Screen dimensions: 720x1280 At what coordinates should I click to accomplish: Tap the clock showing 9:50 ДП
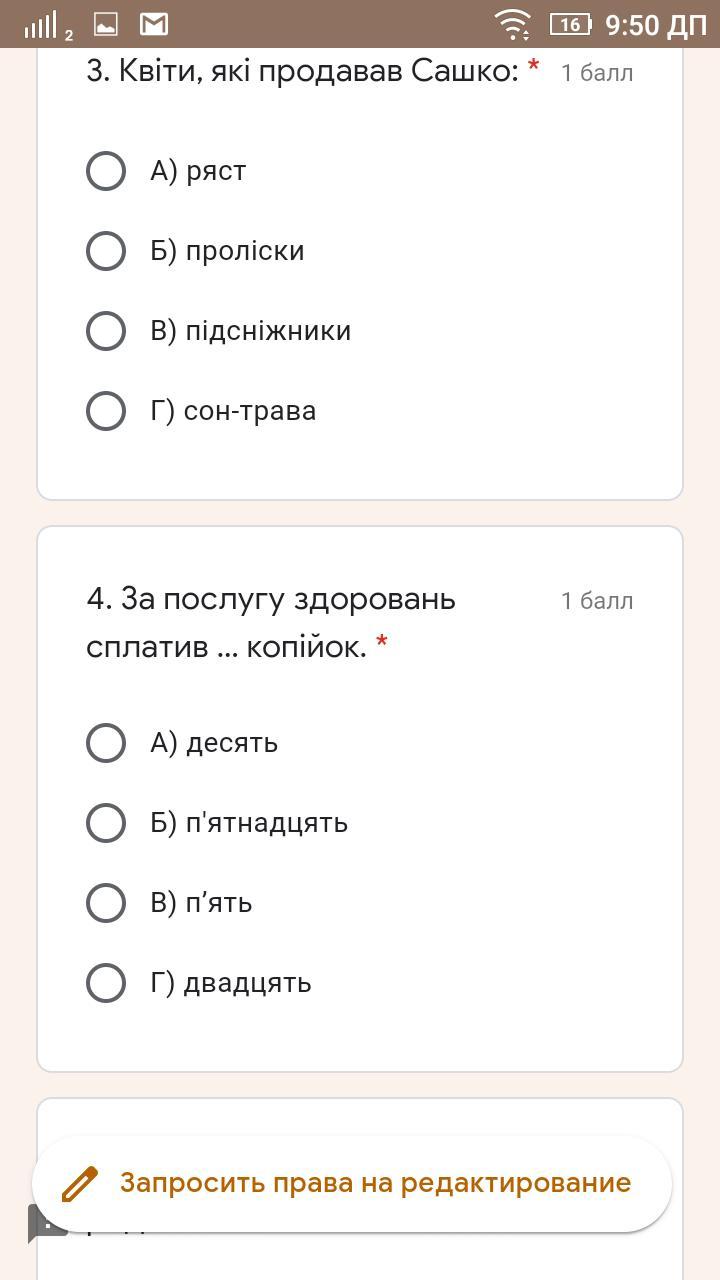[x=655, y=25]
